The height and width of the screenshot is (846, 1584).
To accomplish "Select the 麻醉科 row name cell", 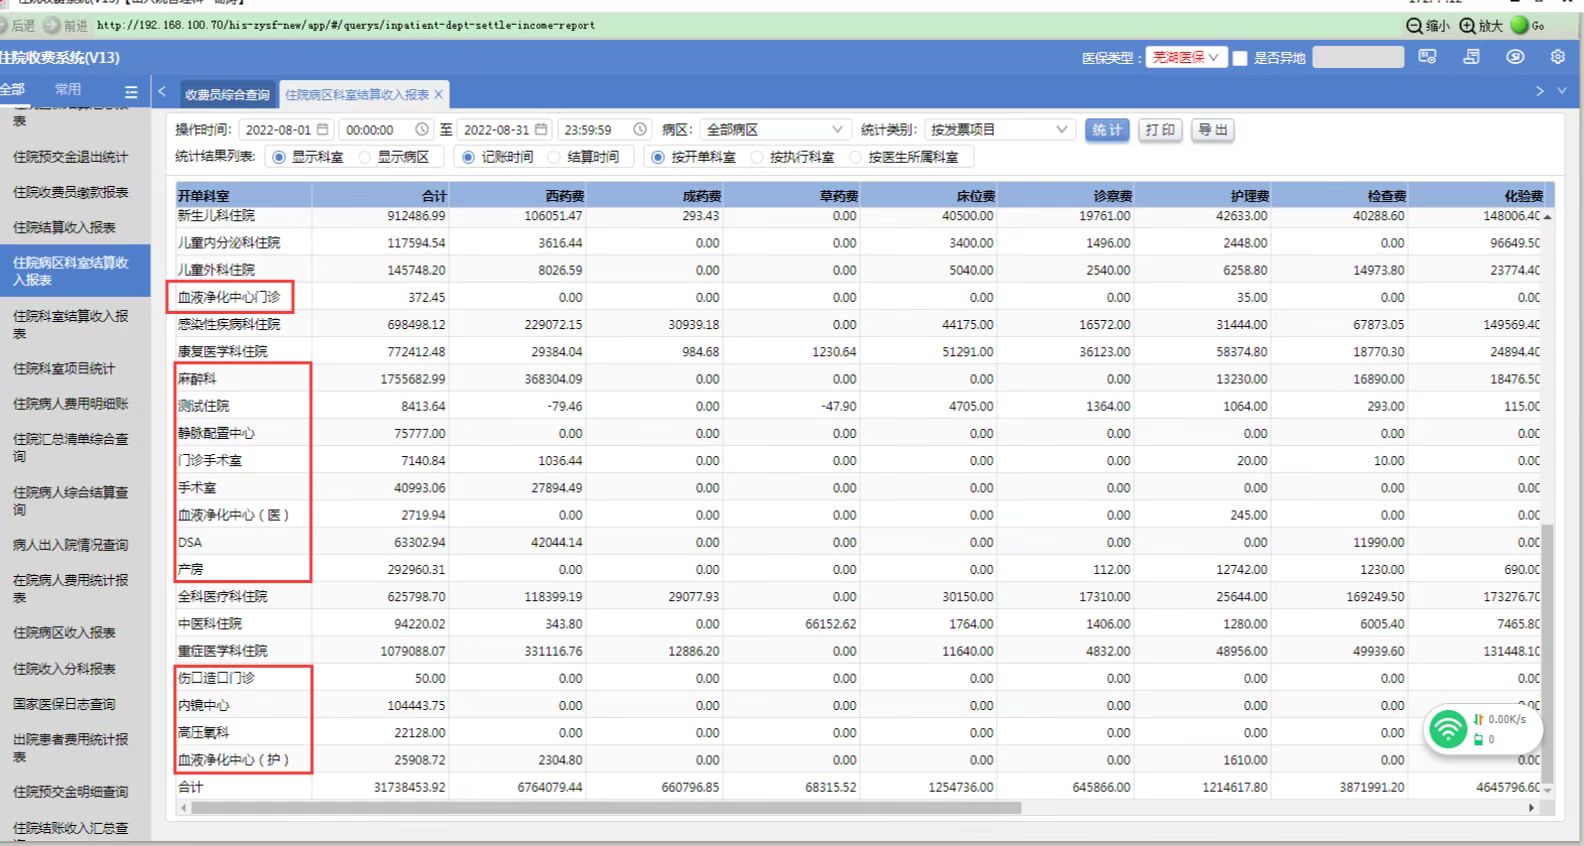I will [243, 379].
